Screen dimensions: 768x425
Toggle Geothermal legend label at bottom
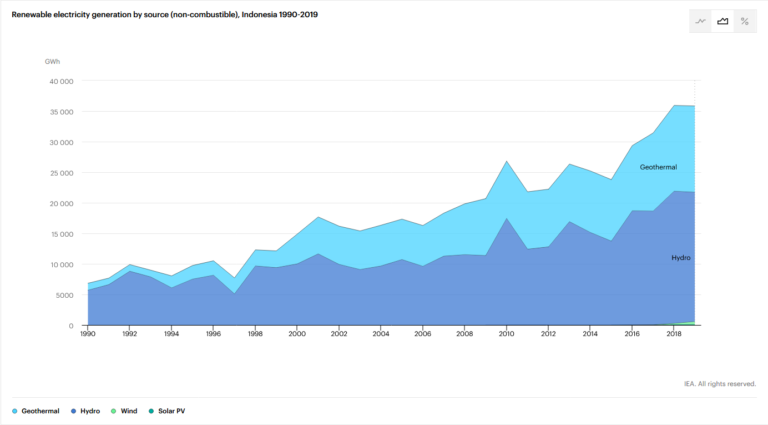pos(40,411)
